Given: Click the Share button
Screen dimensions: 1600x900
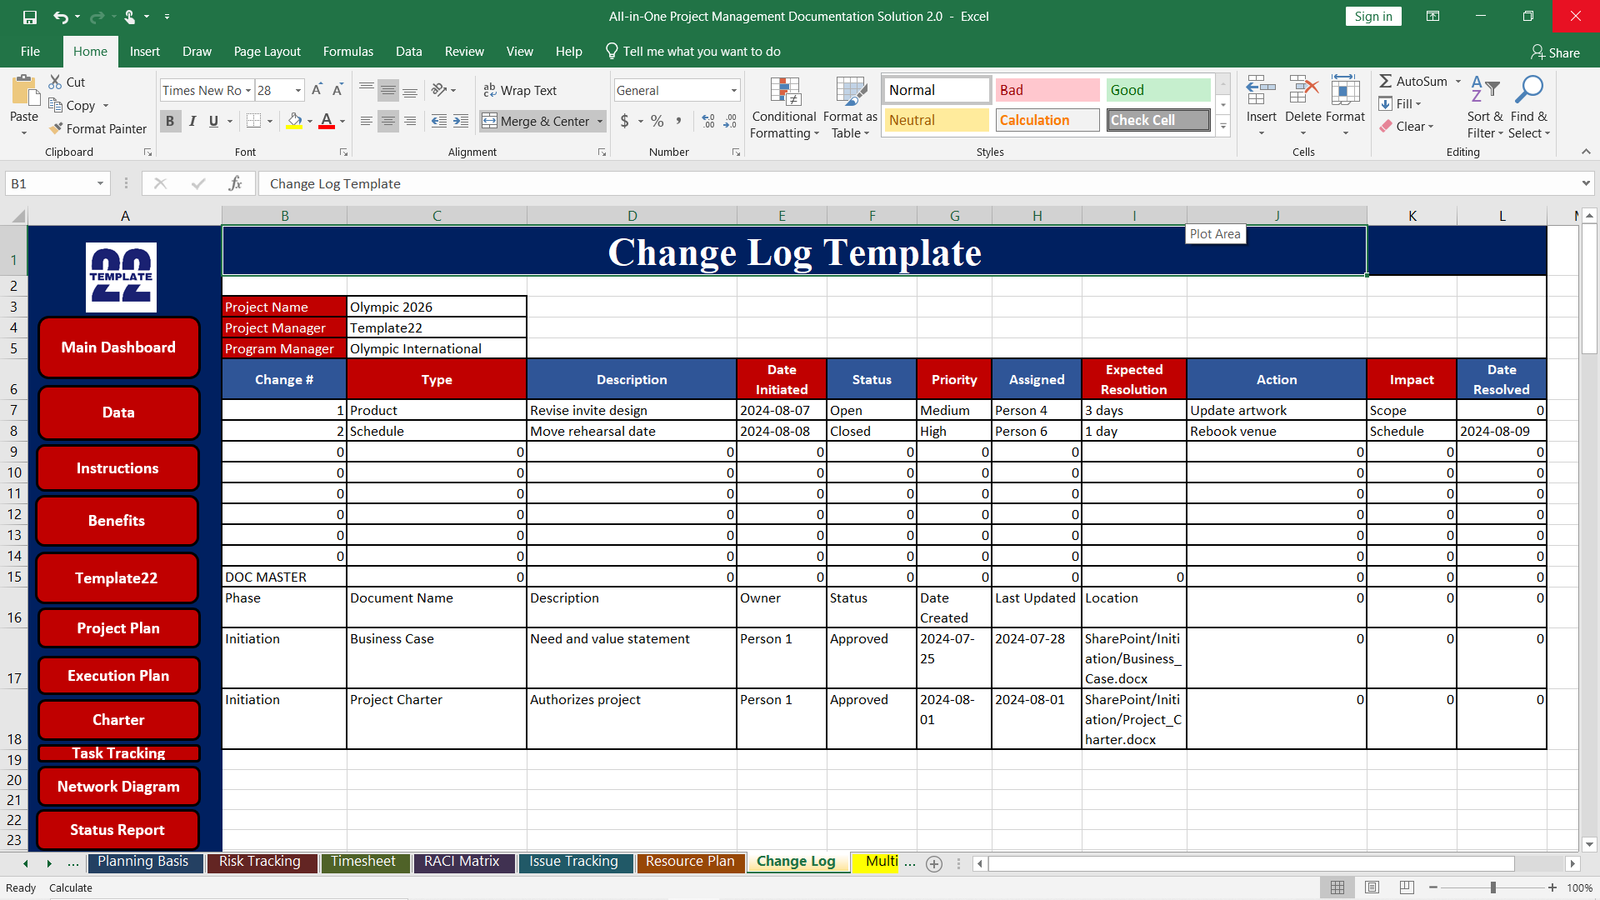Looking at the screenshot, I should click(x=1555, y=52).
